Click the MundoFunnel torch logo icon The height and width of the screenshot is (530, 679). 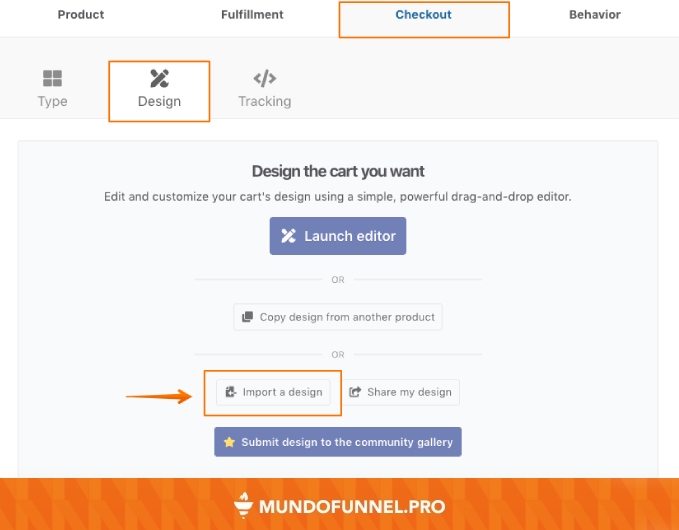coord(243,506)
